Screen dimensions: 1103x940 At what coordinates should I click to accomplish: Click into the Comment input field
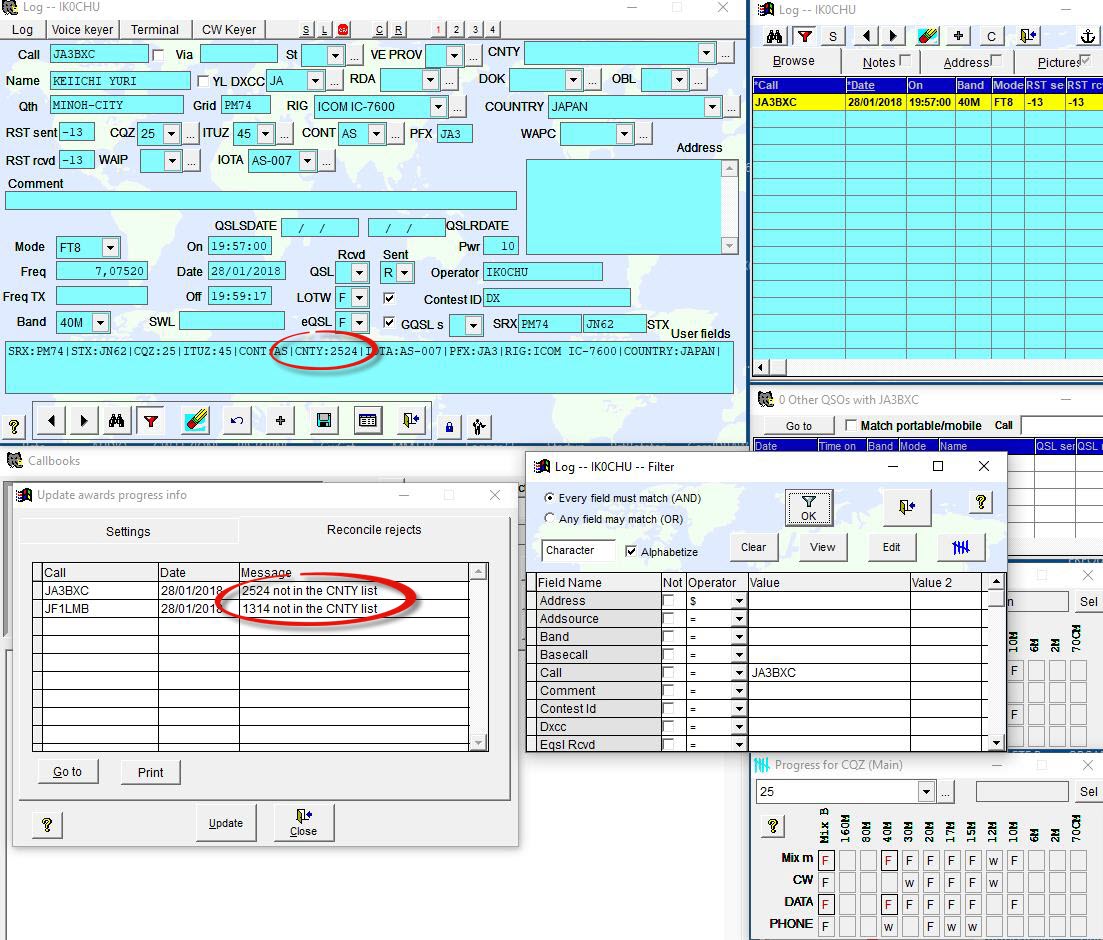261,201
